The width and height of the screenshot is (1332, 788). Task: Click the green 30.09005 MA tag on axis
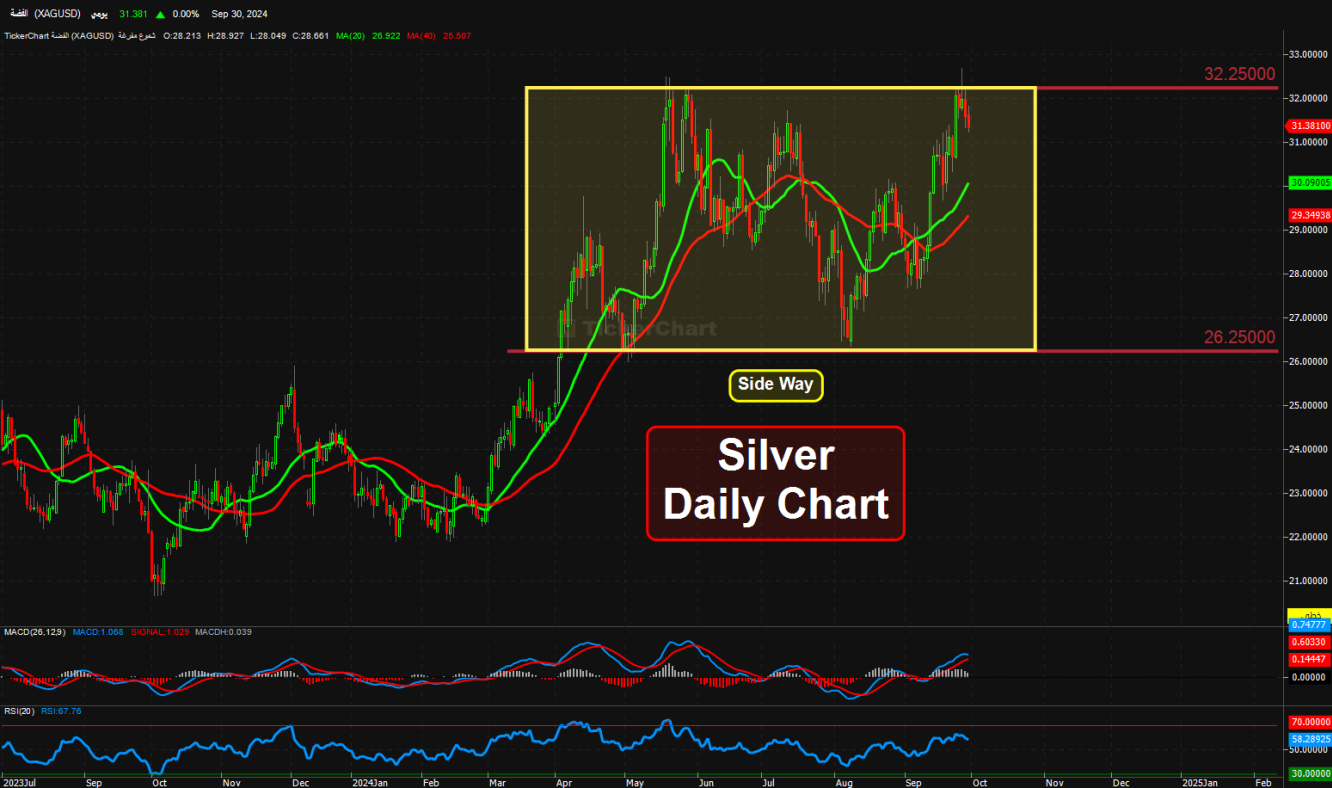point(1308,184)
